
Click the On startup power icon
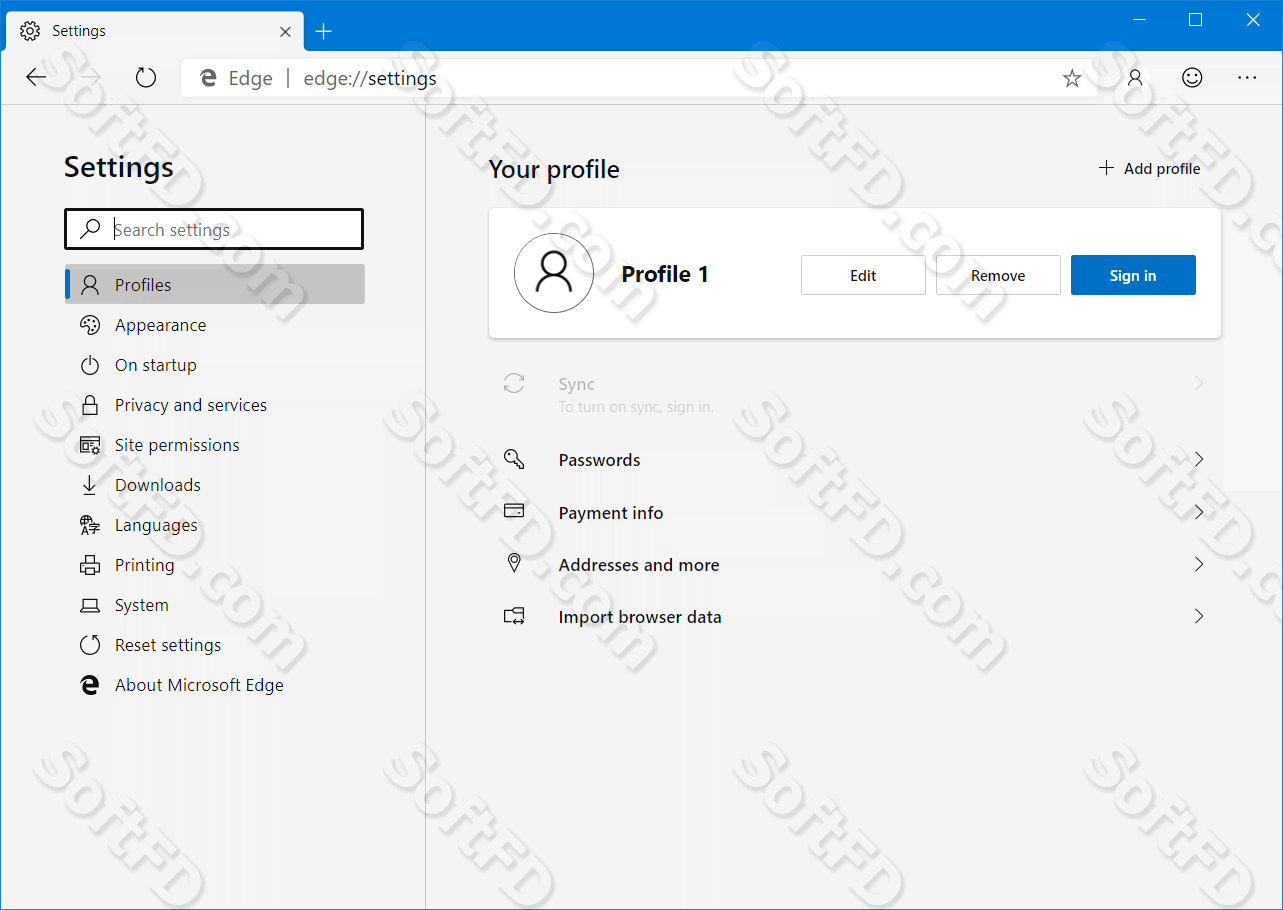[x=90, y=365]
